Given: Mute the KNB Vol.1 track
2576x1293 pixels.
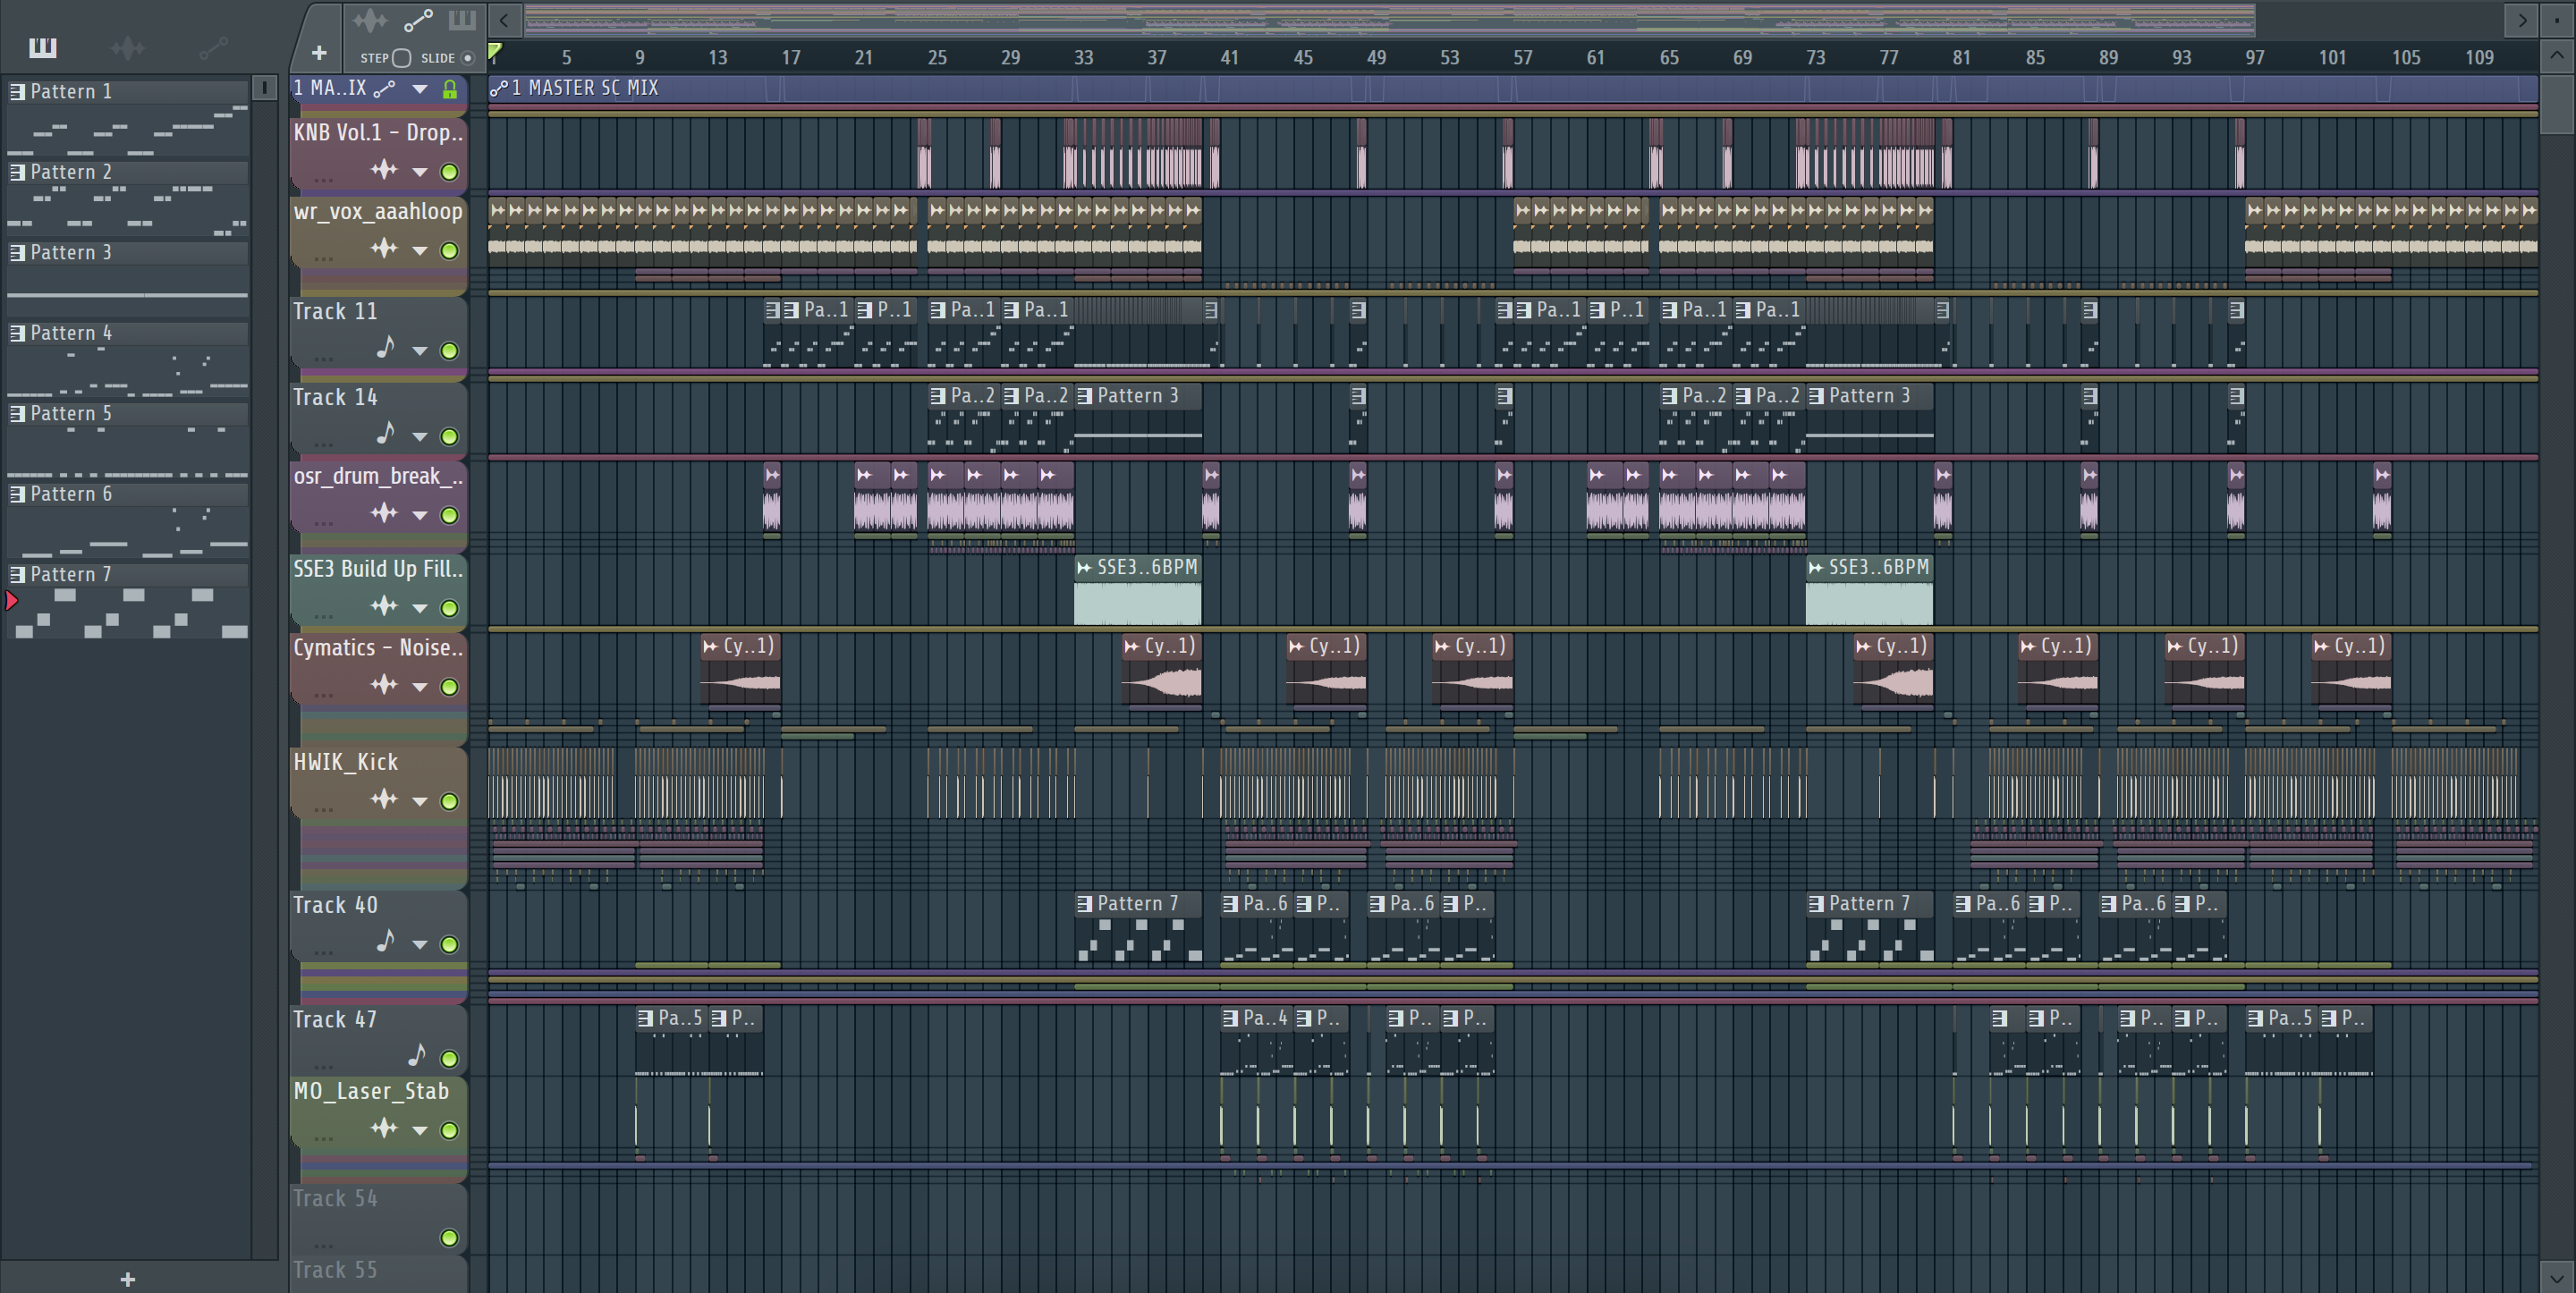Looking at the screenshot, I should point(450,172).
